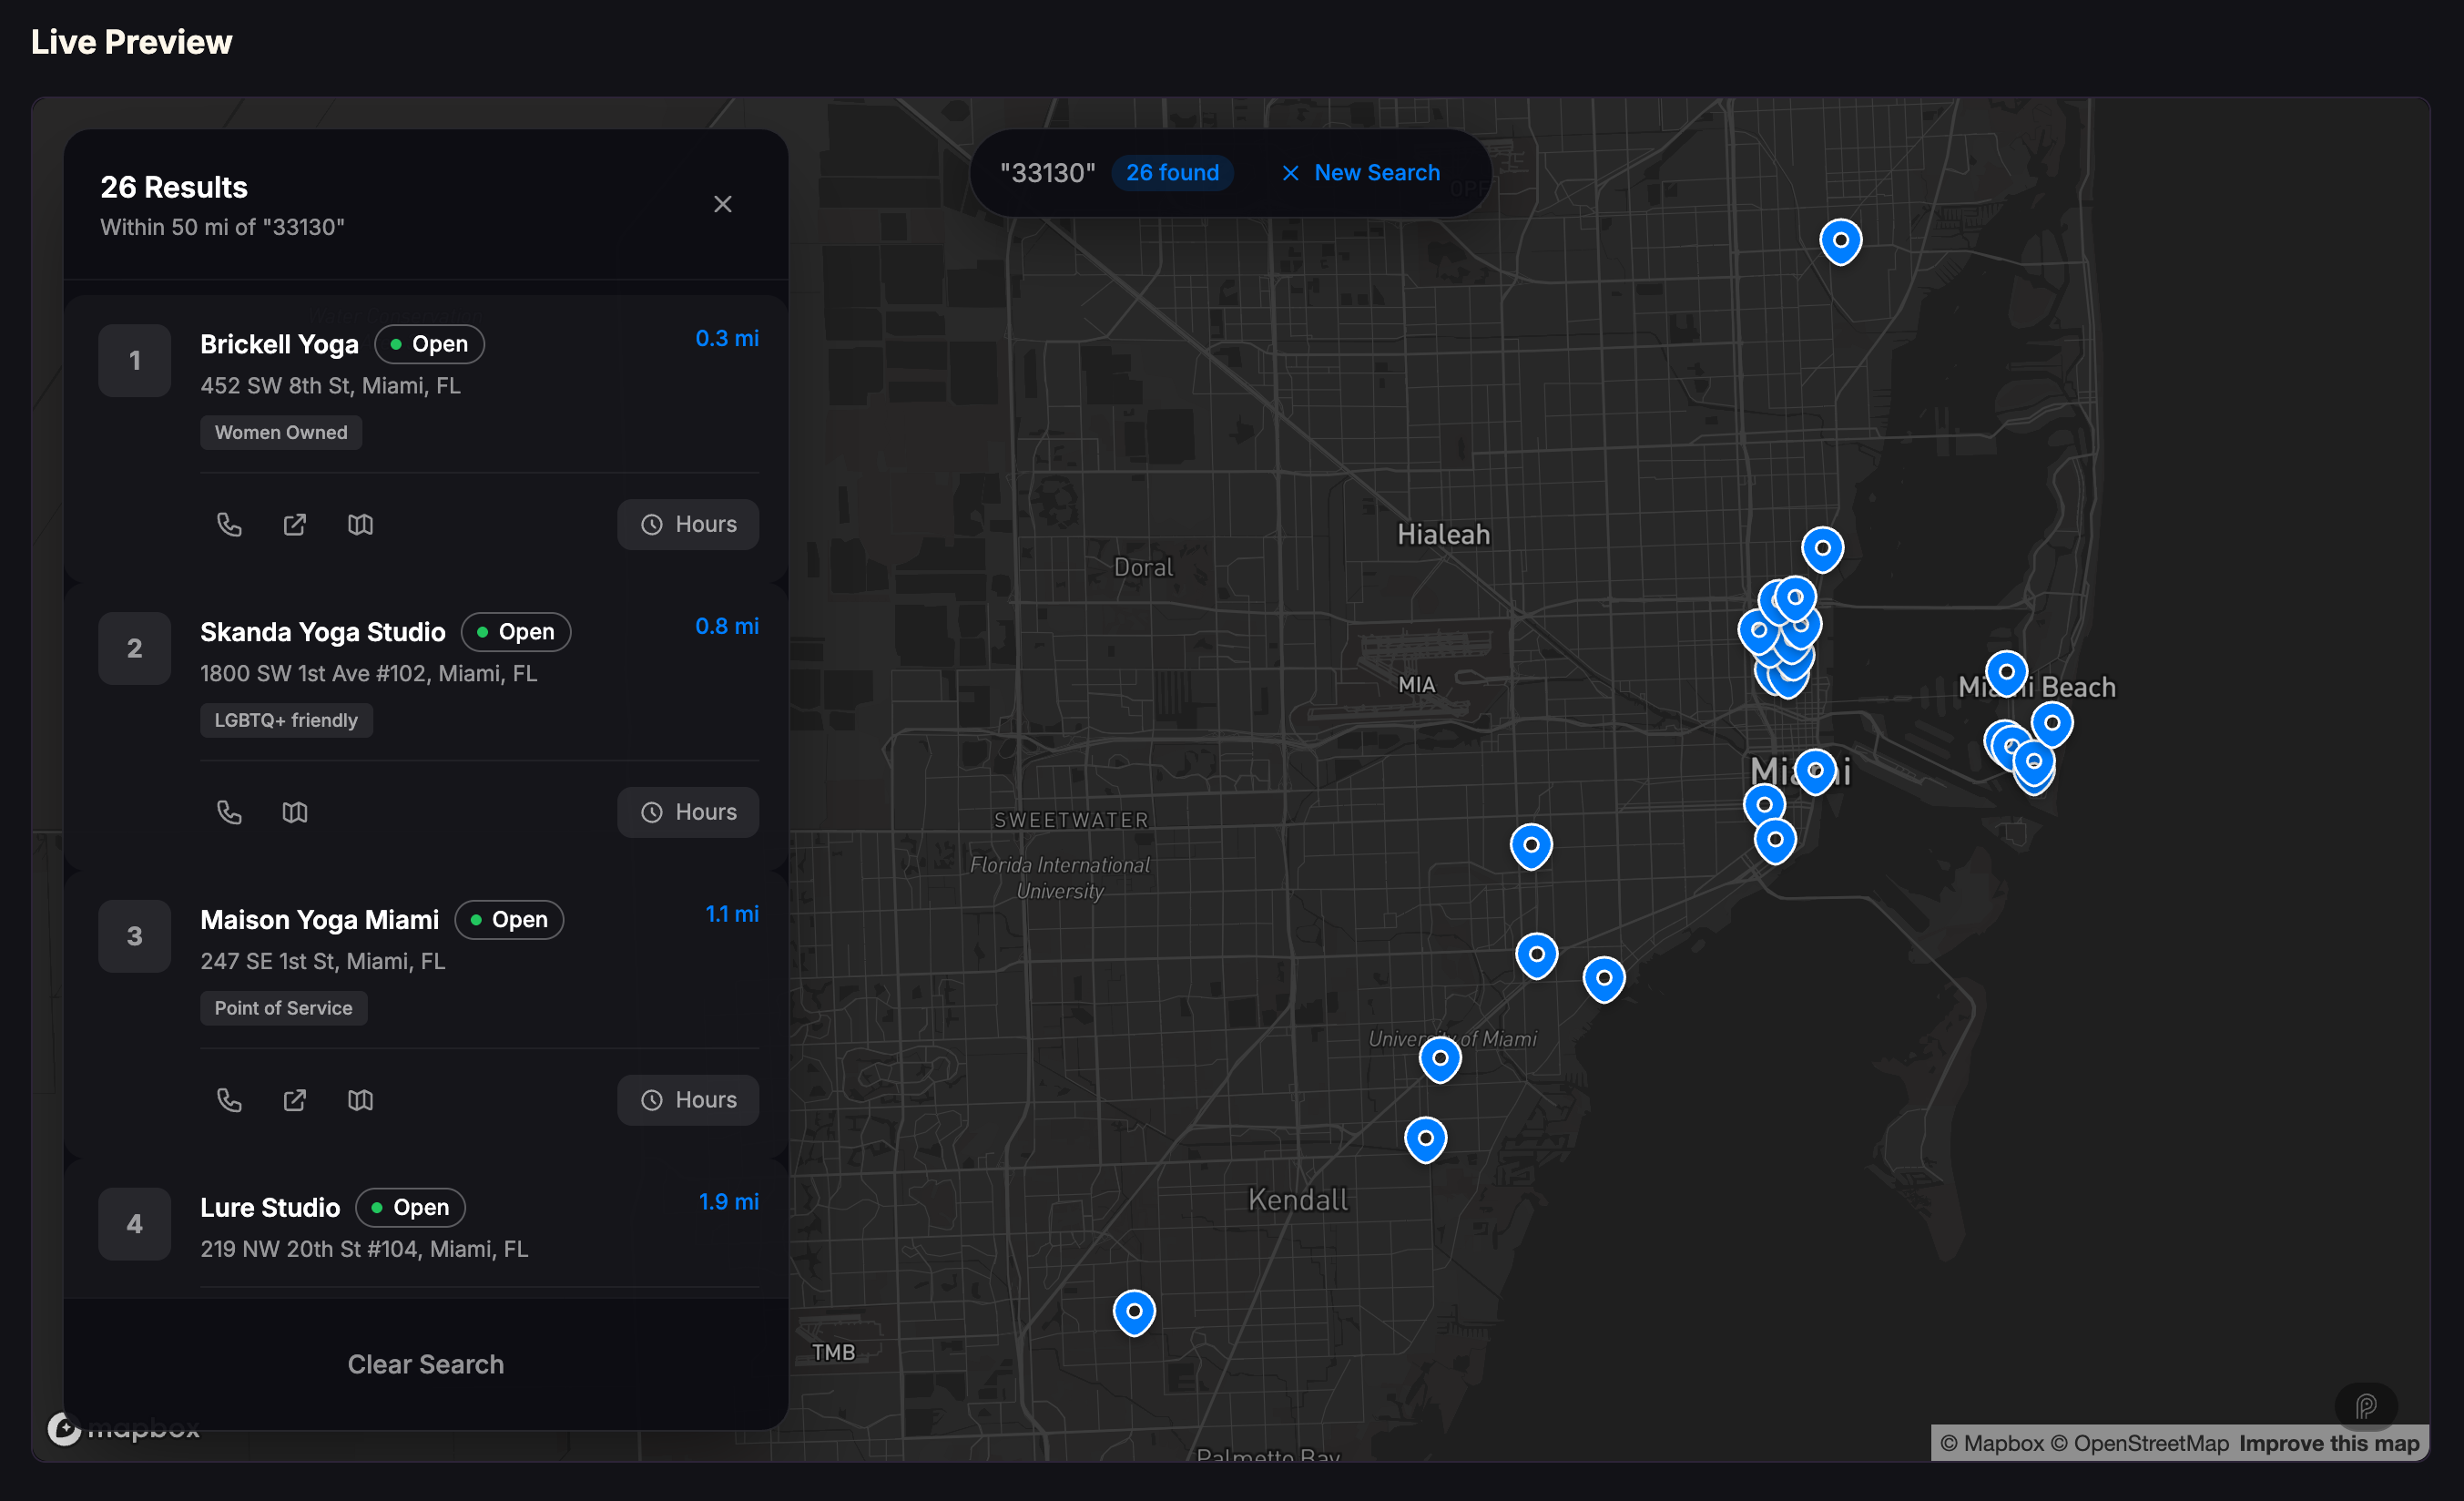Viewport: 2464px width, 1501px height.
Task: Click the northernmost map pin marker
Action: pyautogui.click(x=1840, y=240)
